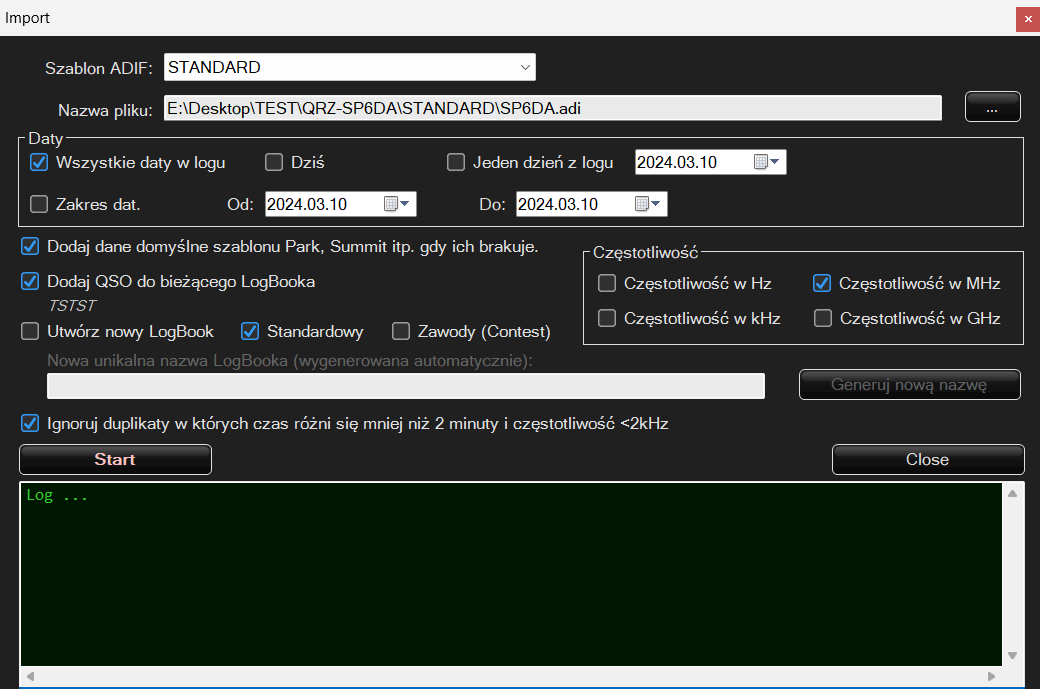Screen dimensions: 1040x689
Task: Enable Częstotliwość w Hz checkbox
Action: pos(607,284)
